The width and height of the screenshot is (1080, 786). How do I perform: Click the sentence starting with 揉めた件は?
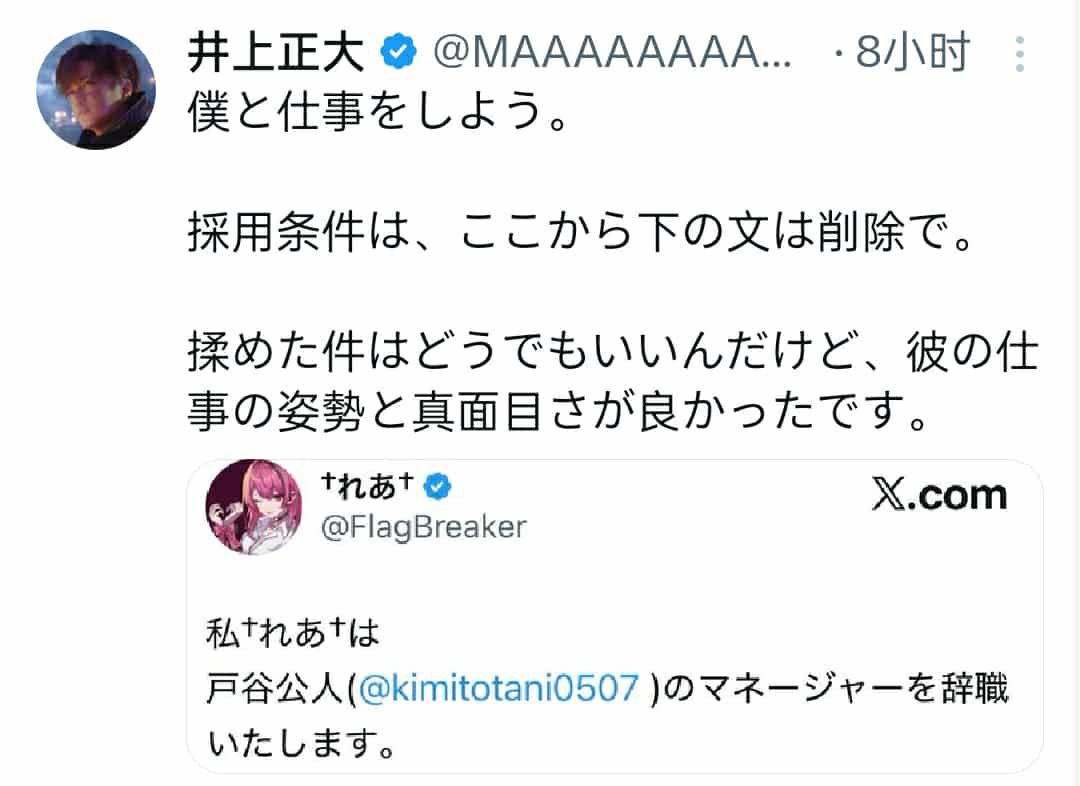pos(612,353)
